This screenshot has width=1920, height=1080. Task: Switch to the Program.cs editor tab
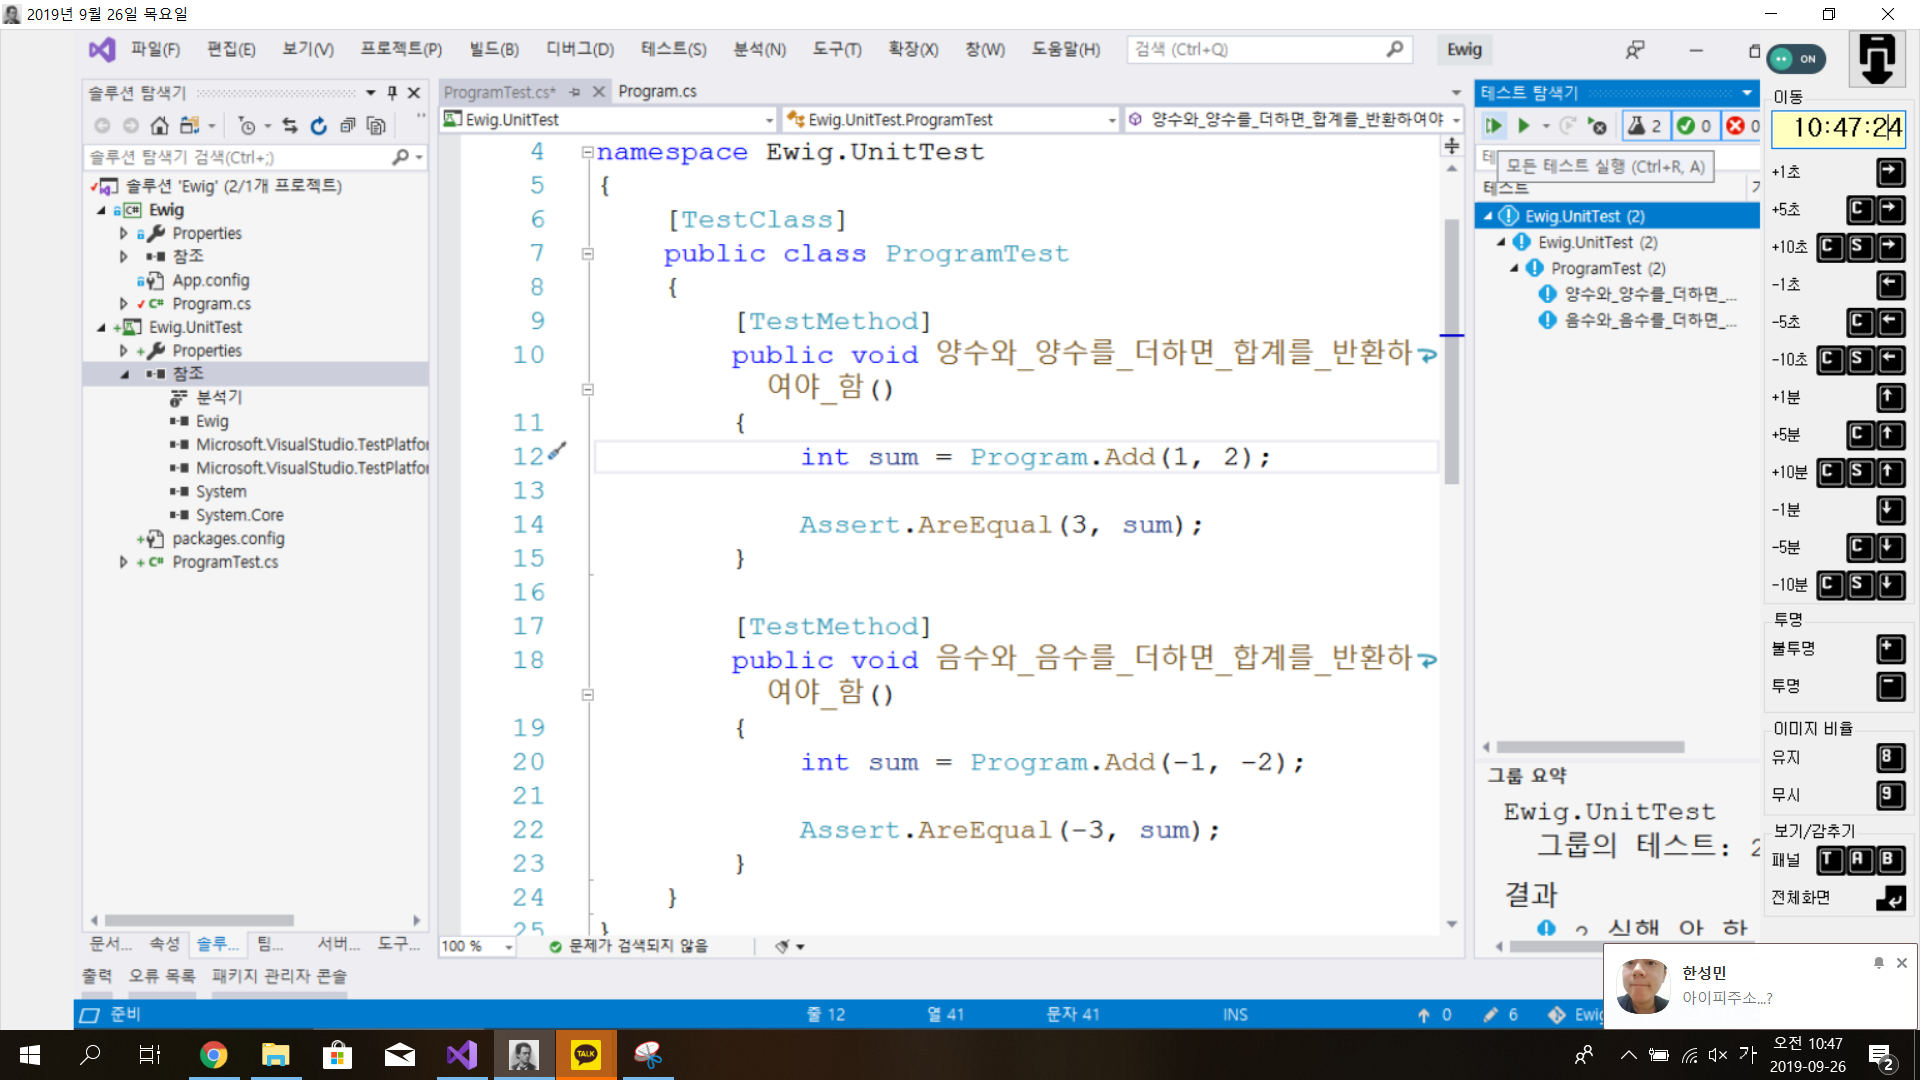pos(657,91)
